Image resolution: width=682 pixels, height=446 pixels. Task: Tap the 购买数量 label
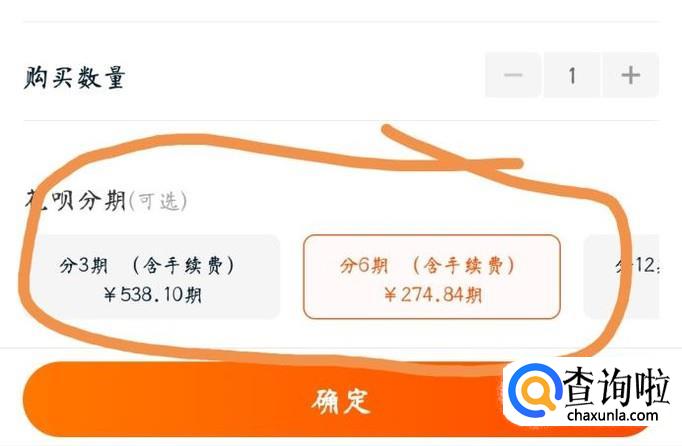coord(75,78)
